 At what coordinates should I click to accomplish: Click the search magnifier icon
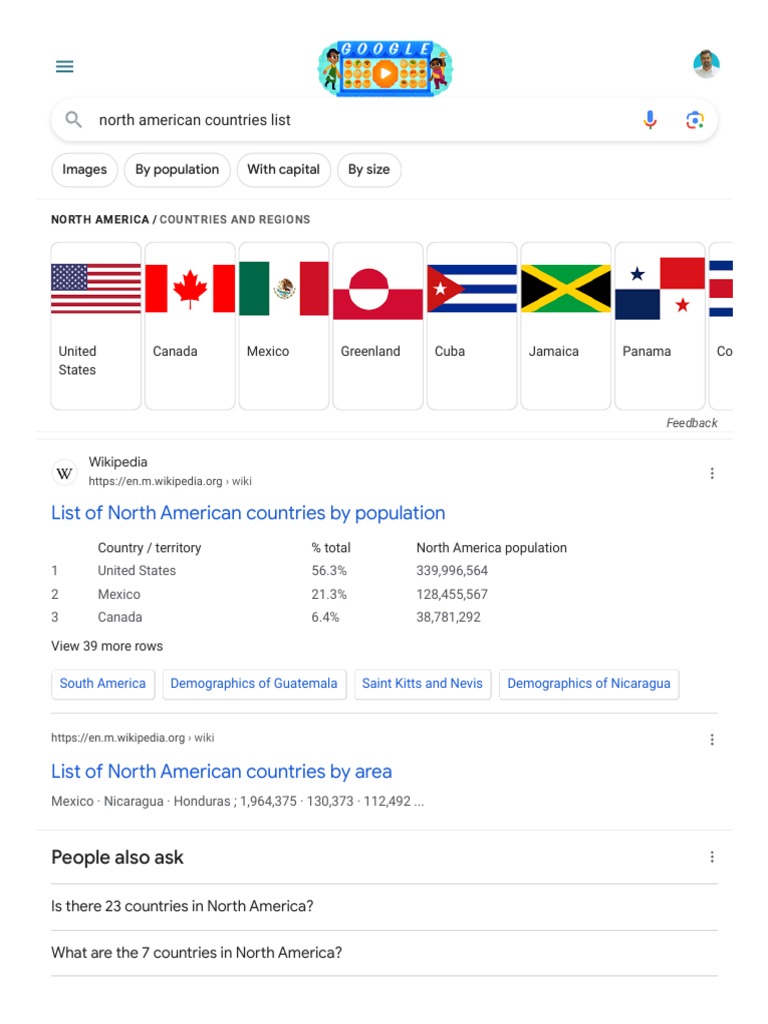point(74,120)
